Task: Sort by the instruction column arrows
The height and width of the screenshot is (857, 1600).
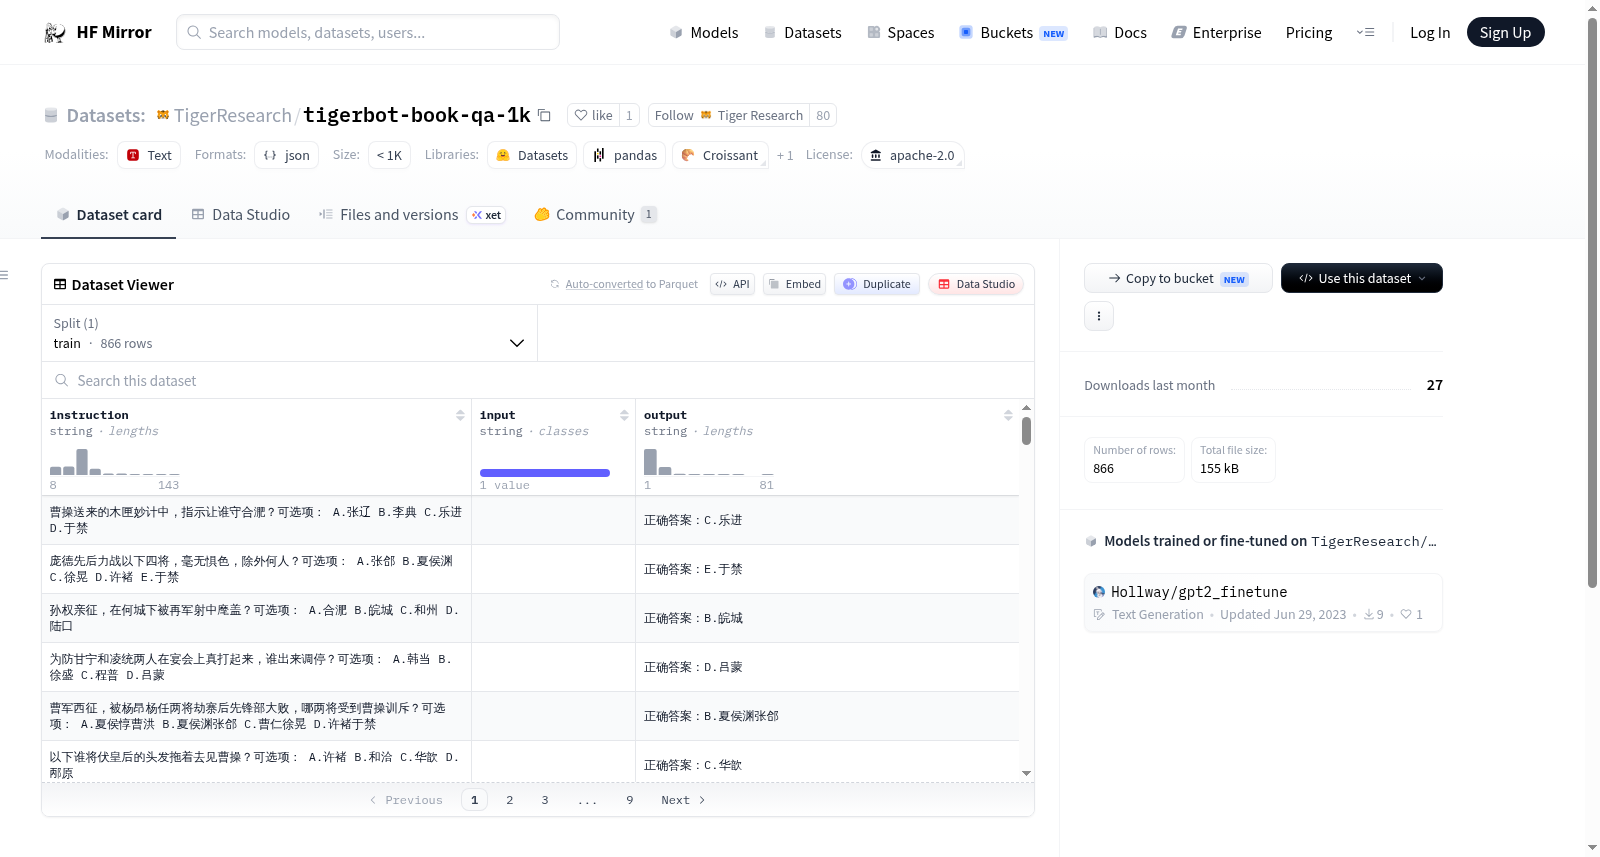Action: [460, 415]
